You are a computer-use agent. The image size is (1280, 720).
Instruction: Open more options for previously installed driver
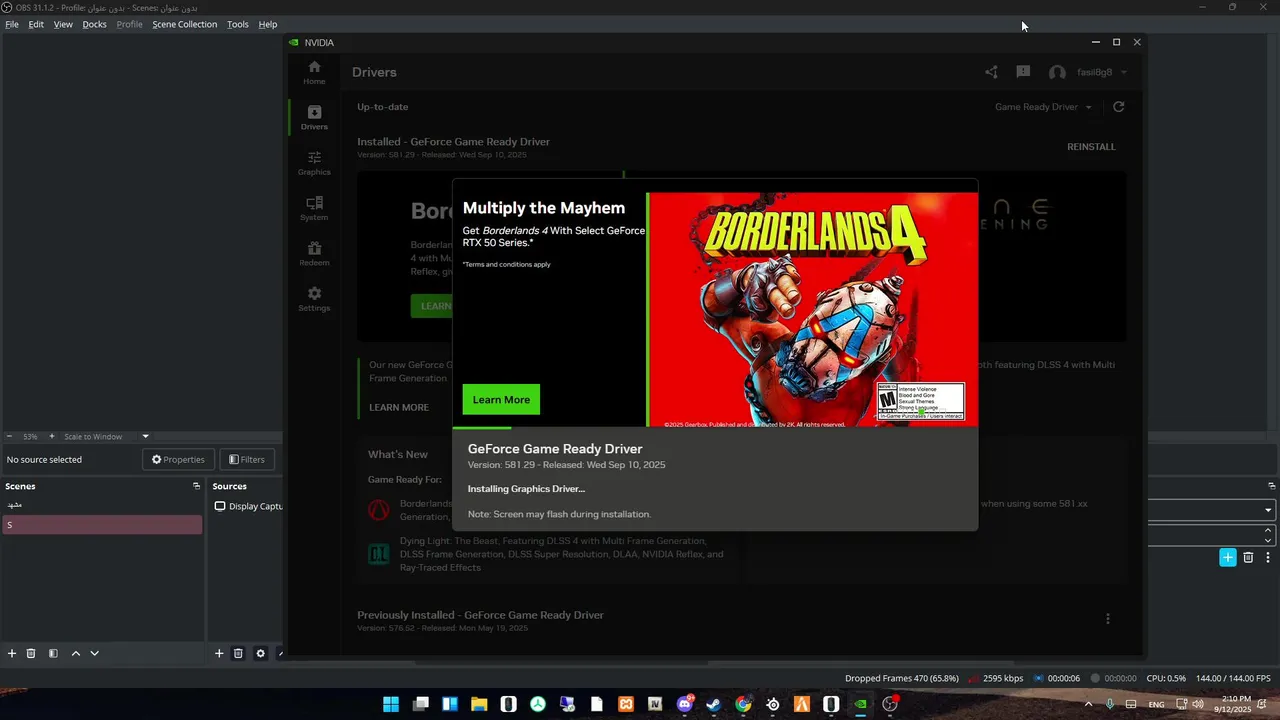(x=1107, y=619)
